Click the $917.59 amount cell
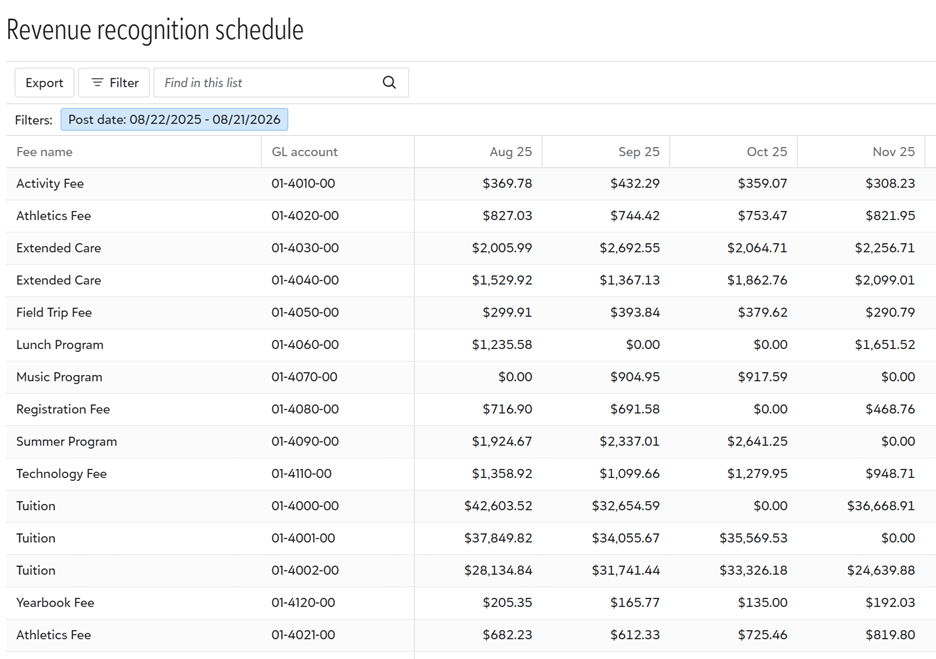The image size is (936, 659). (x=762, y=377)
